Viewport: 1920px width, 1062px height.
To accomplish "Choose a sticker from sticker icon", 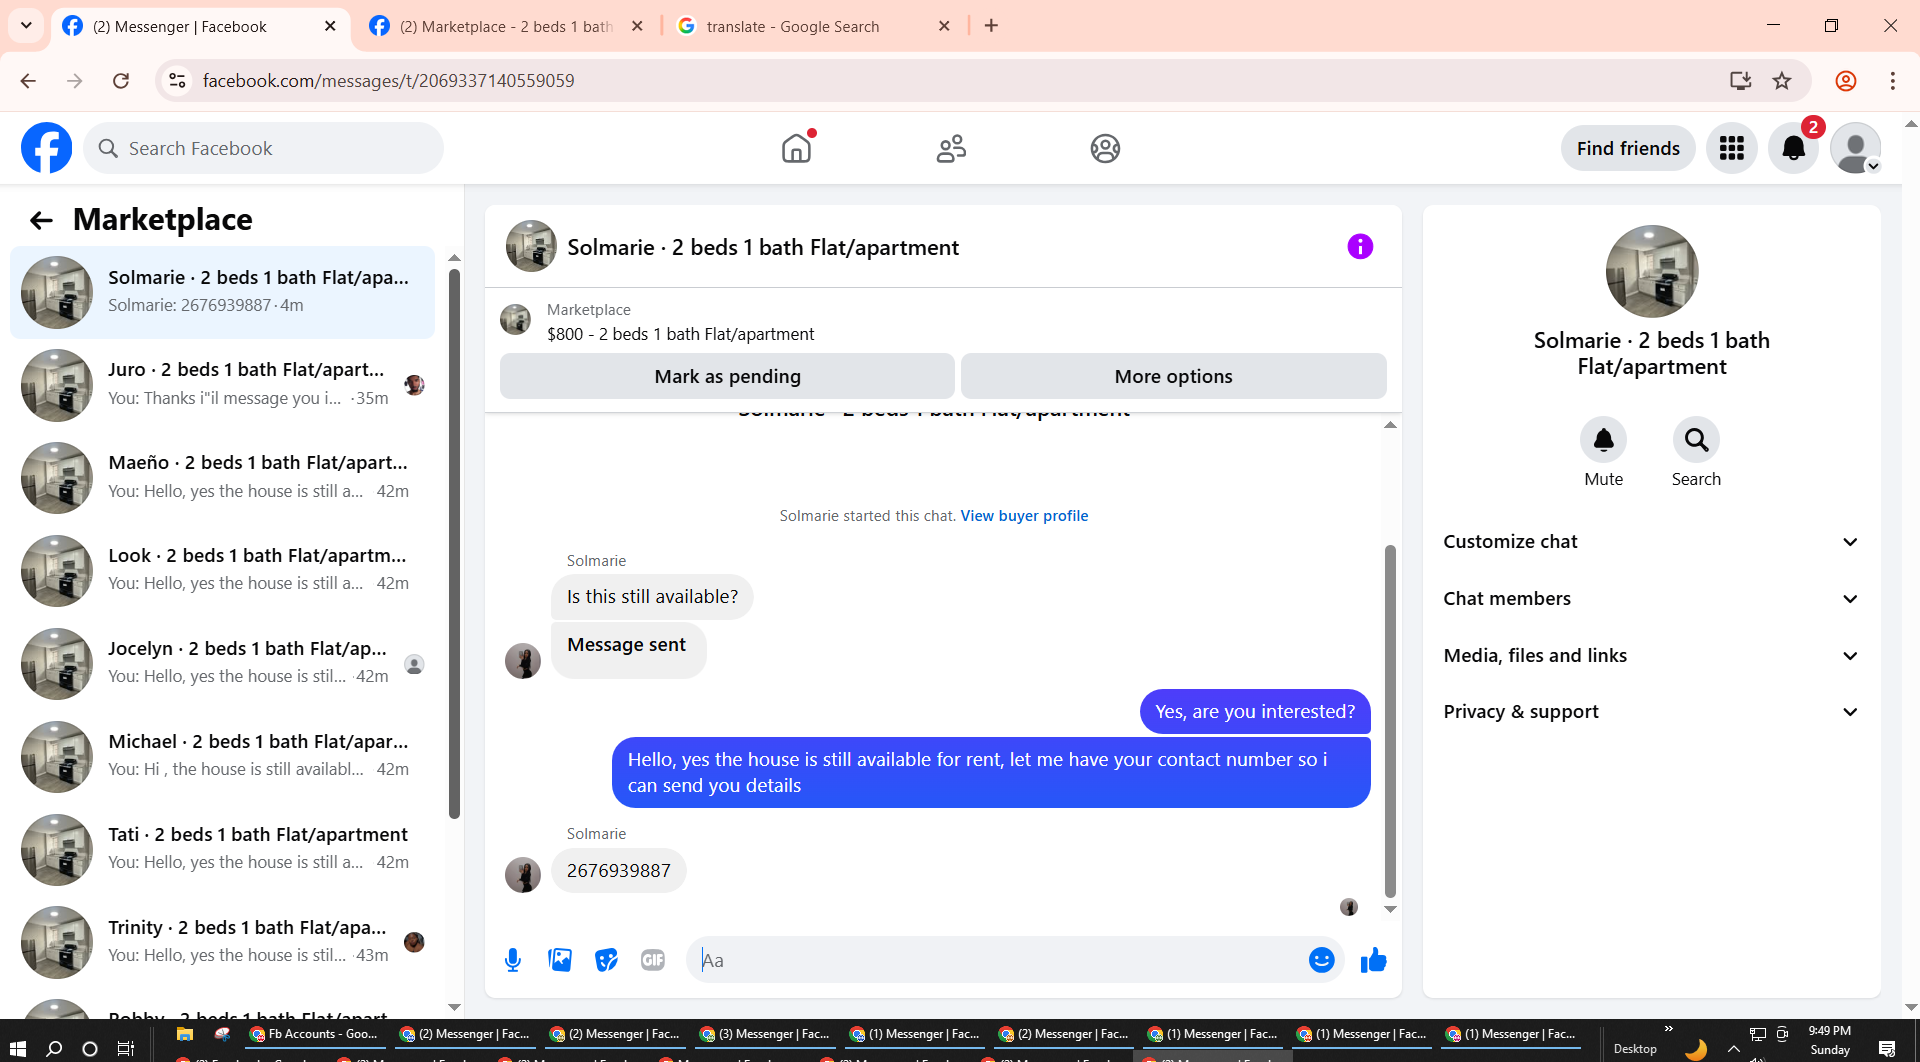I will point(606,960).
